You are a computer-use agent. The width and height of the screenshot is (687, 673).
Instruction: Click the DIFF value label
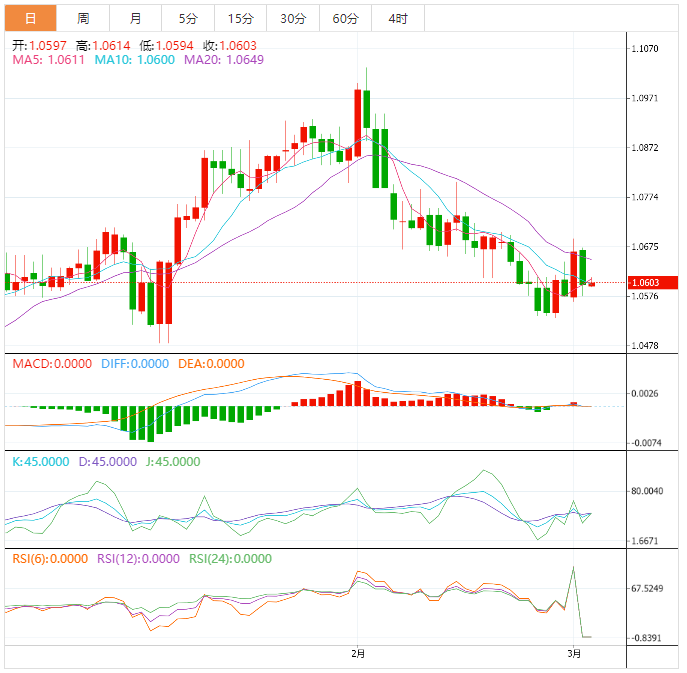coord(134,364)
